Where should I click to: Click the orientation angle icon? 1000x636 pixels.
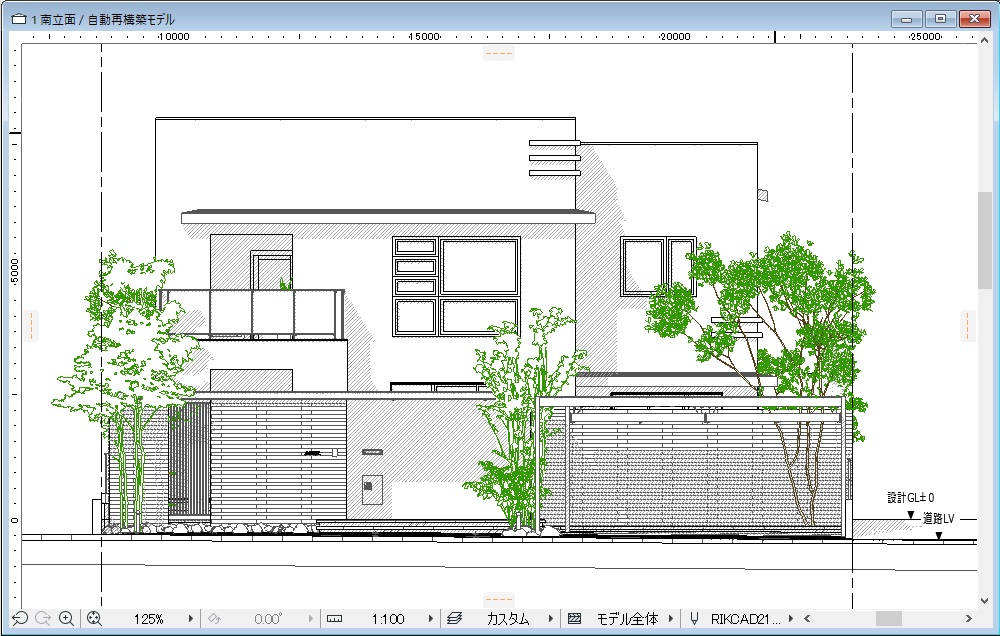pyautogui.click(x=213, y=619)
